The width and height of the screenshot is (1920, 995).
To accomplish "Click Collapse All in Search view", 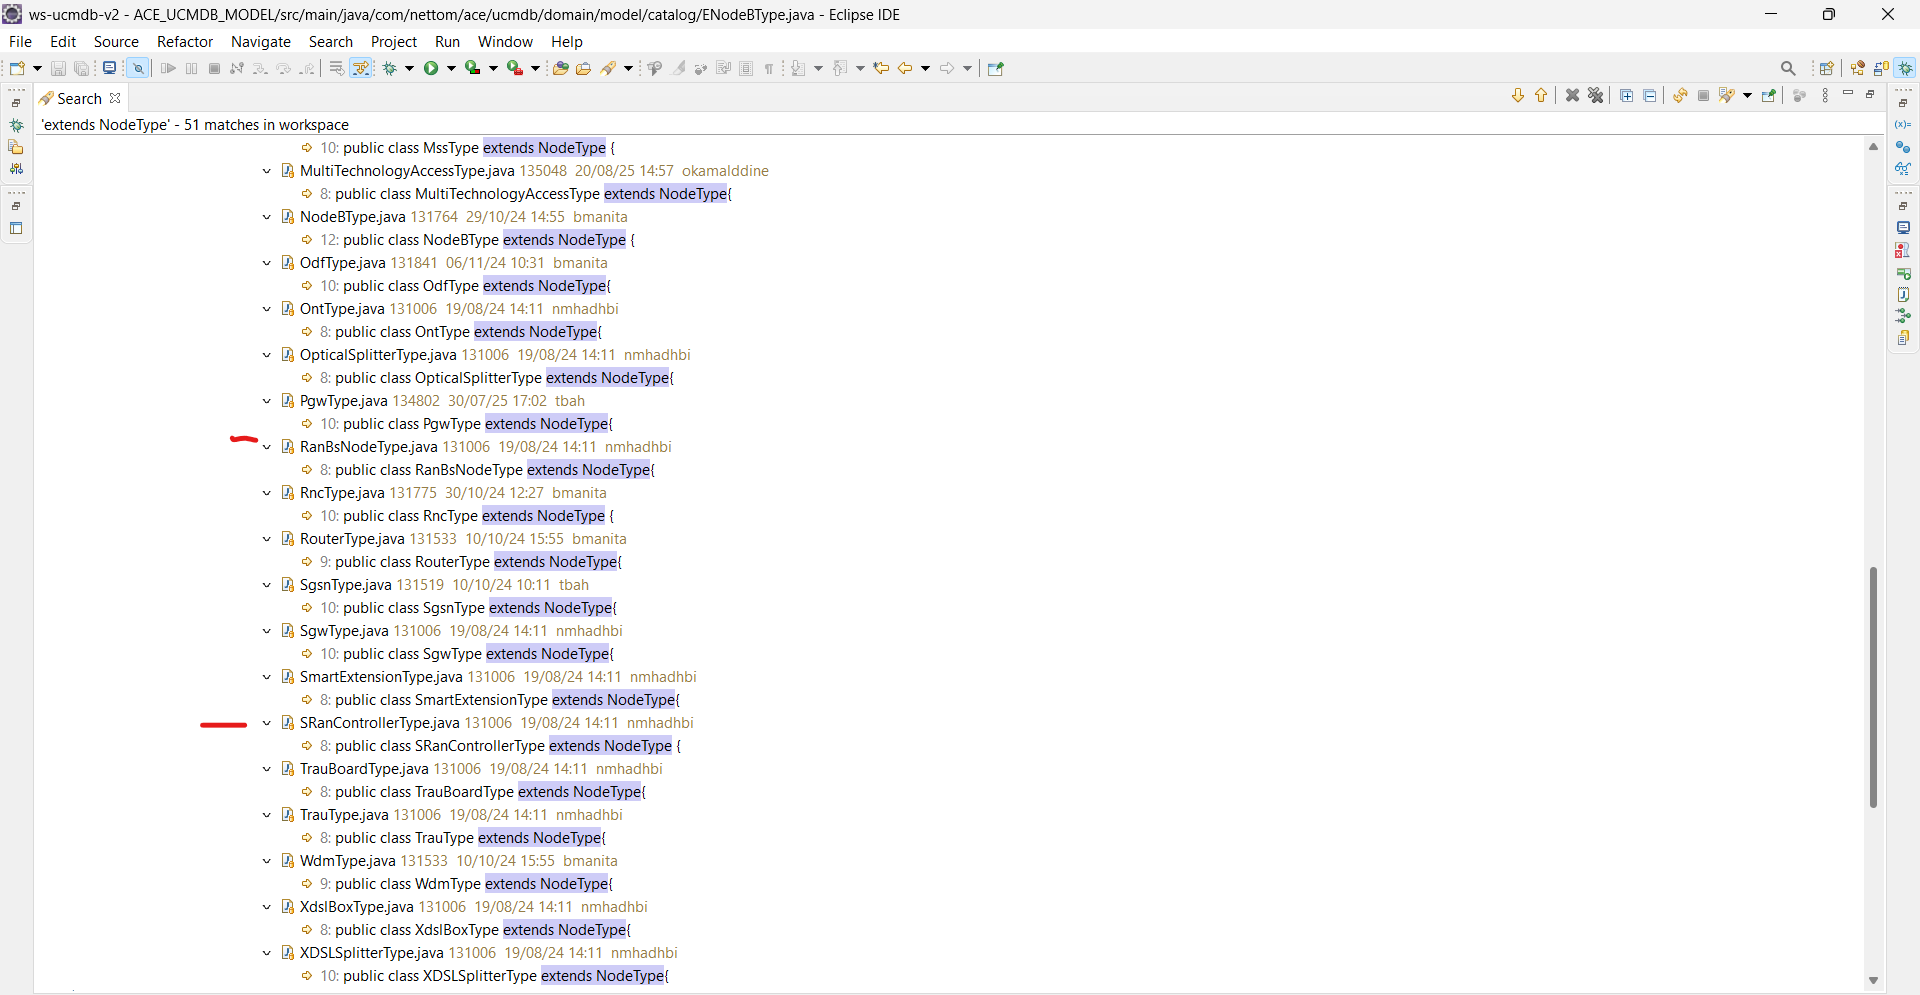I will pyautogui.click(x=1650, y=96).
